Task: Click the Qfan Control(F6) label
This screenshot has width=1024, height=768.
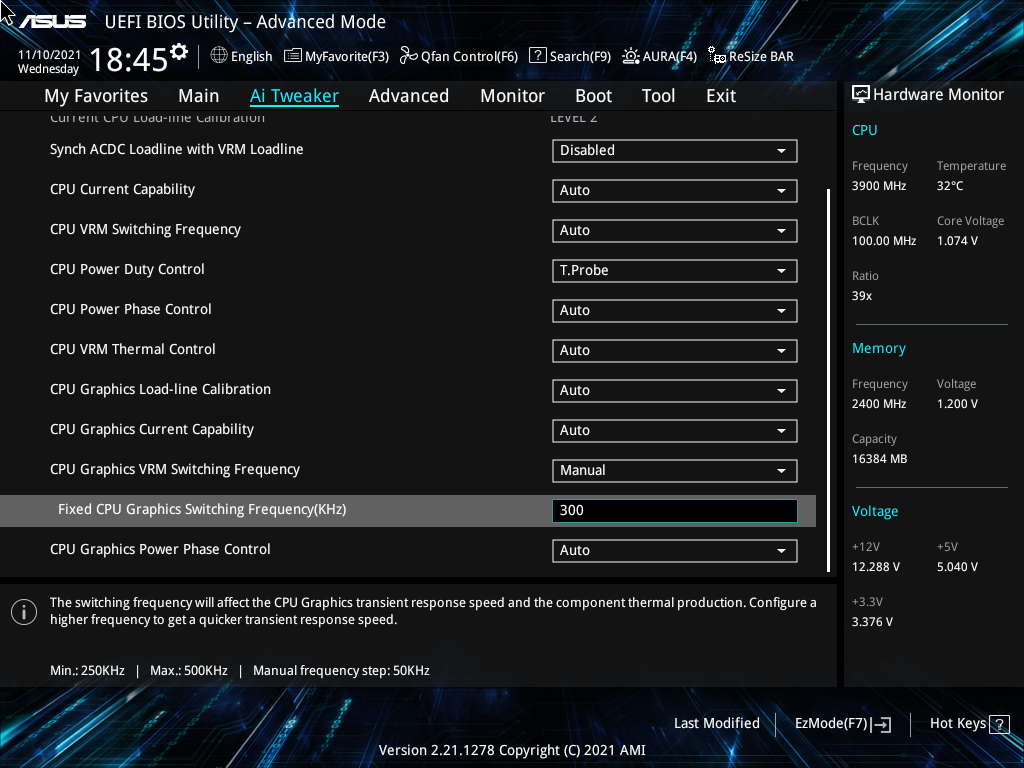Action: click(469, 56)
